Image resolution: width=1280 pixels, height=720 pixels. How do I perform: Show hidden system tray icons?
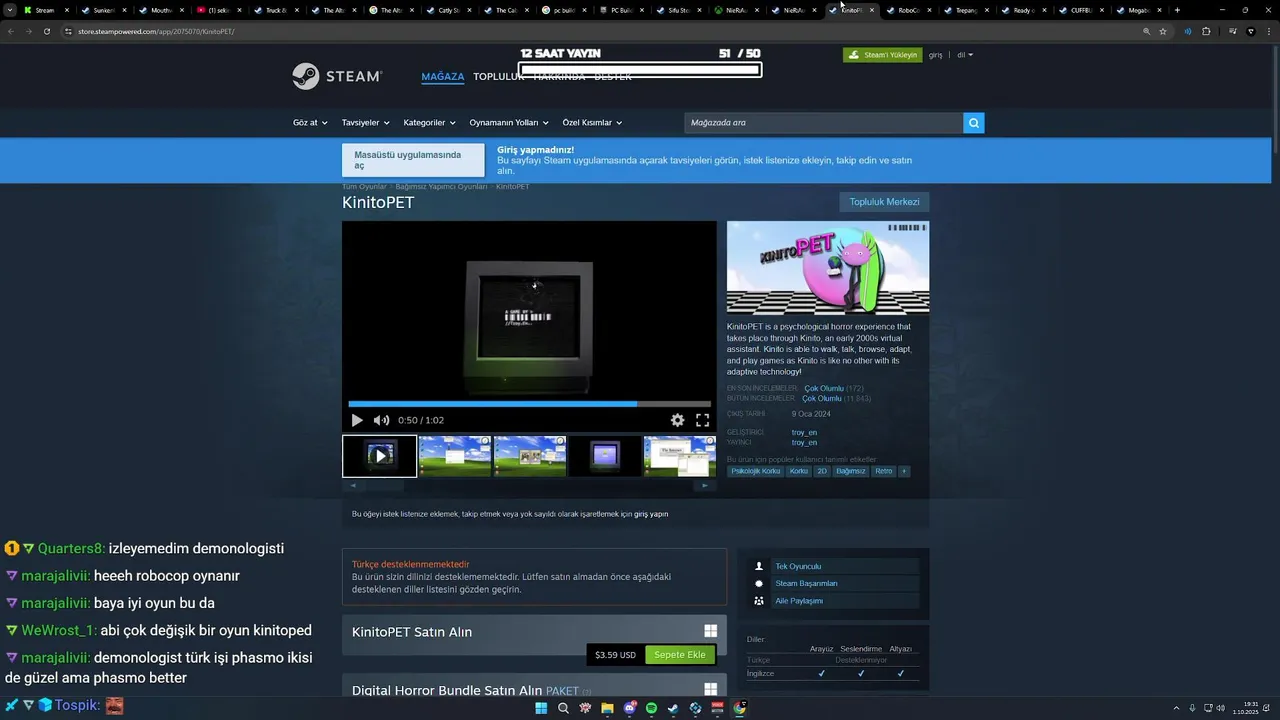click(x=1177, y=708)
